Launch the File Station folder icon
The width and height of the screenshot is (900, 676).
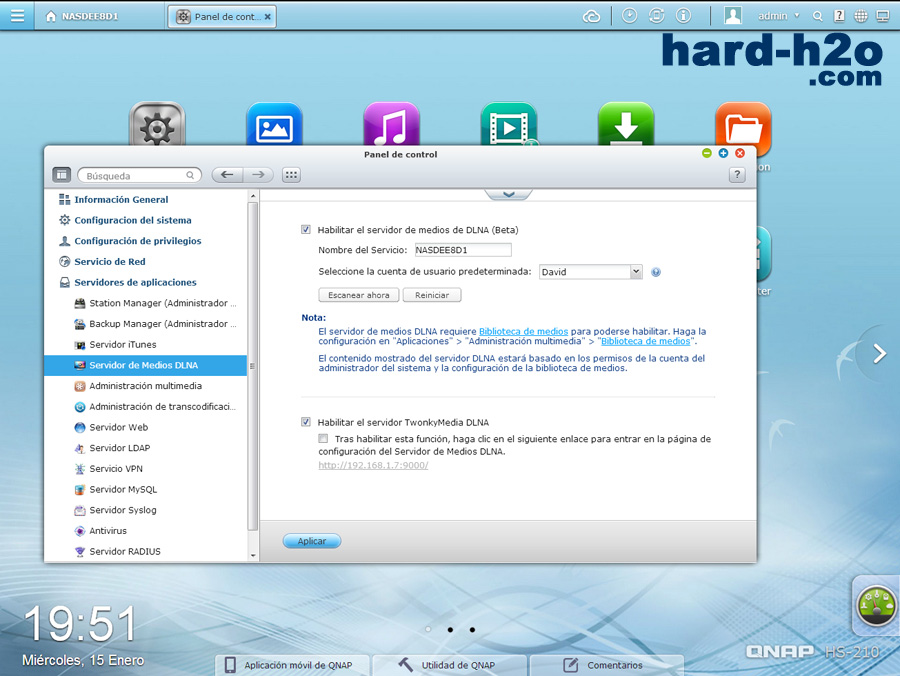pos(743,129)
